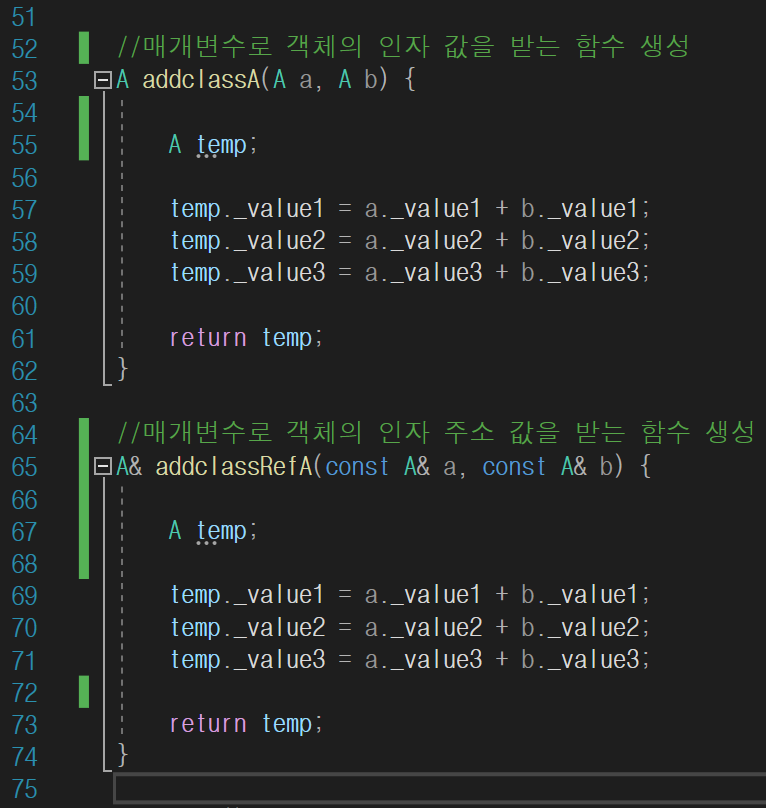Place cursor in the empty line 75
Viewport: 766px width, 808px height.
tap(440, 788)
